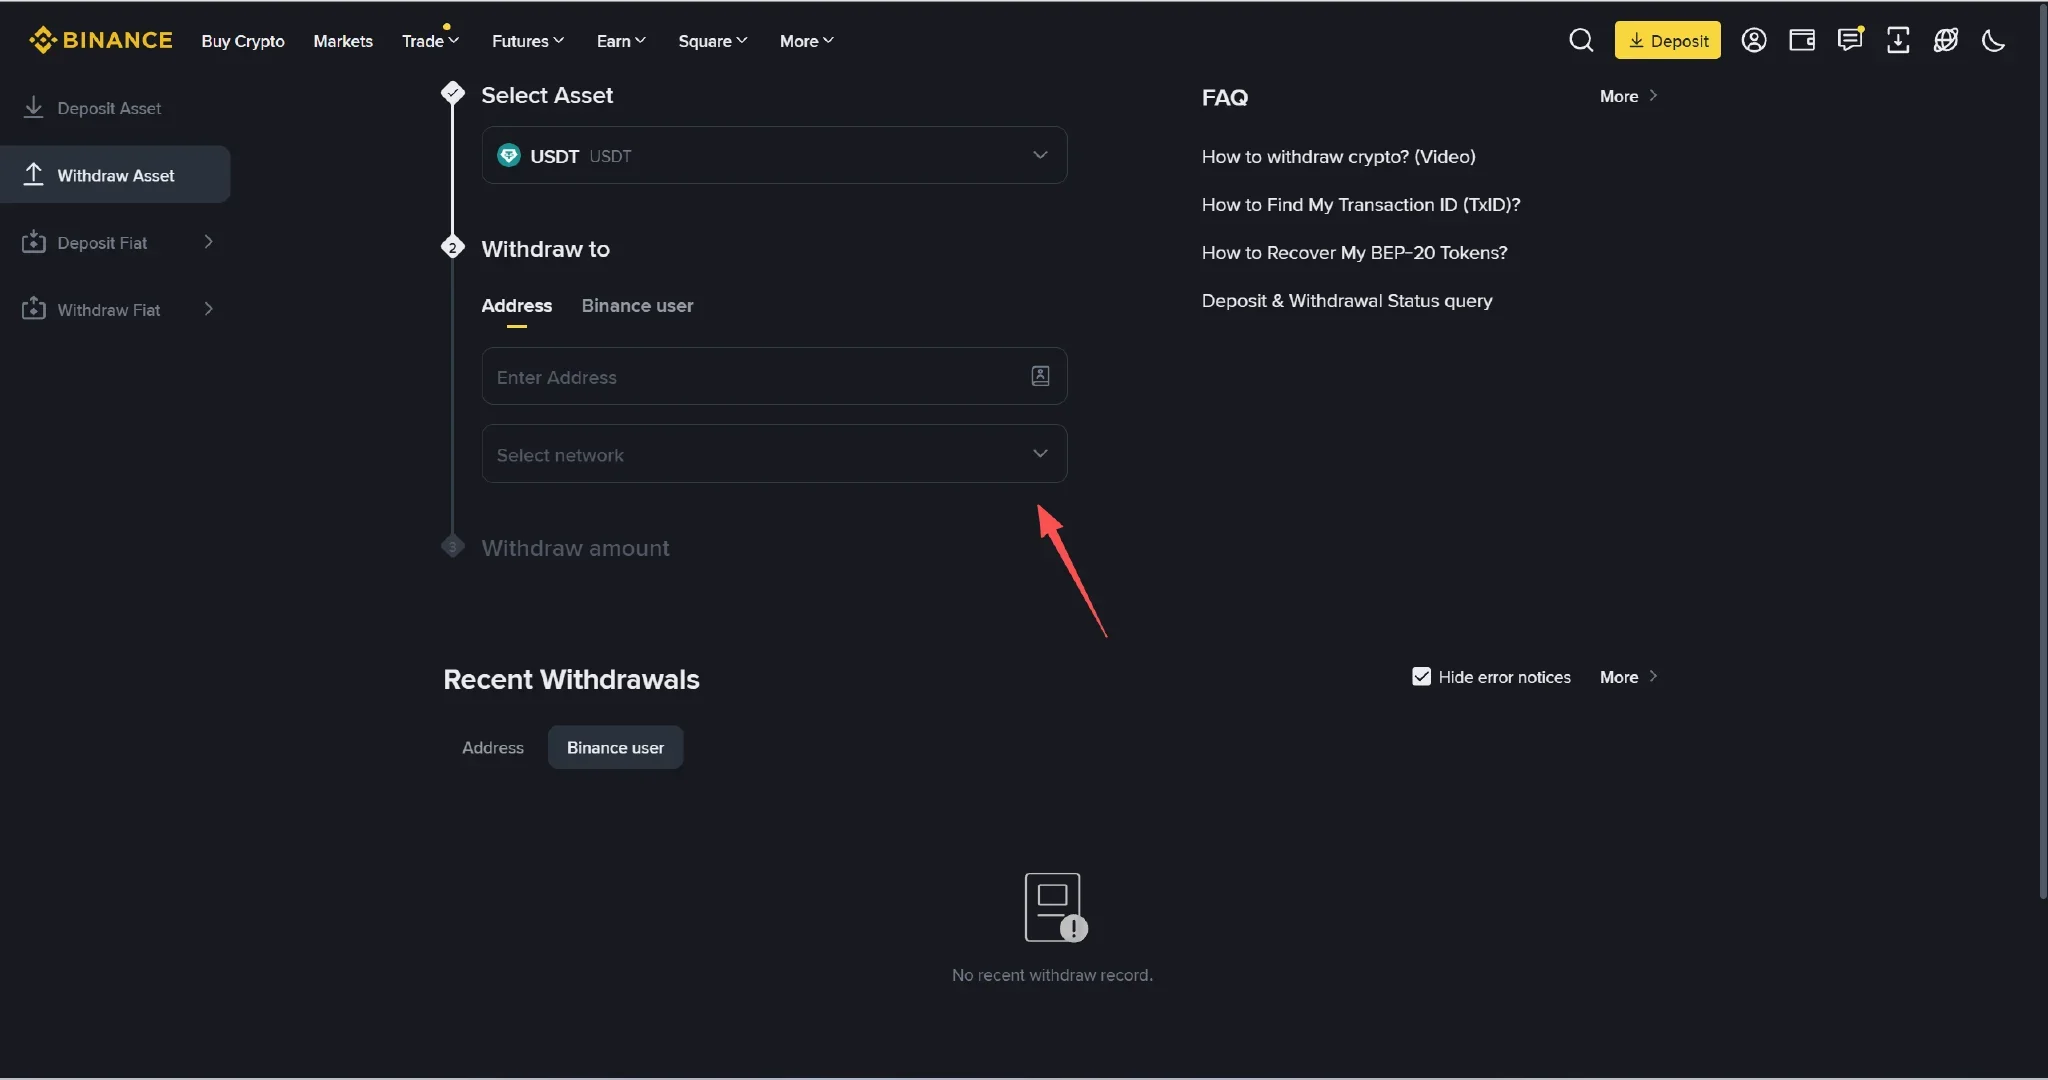The height and width of the screenshot is (1080, 2048).
Task: Click the yellow Deposit button
Action: tap(1667, 40)
